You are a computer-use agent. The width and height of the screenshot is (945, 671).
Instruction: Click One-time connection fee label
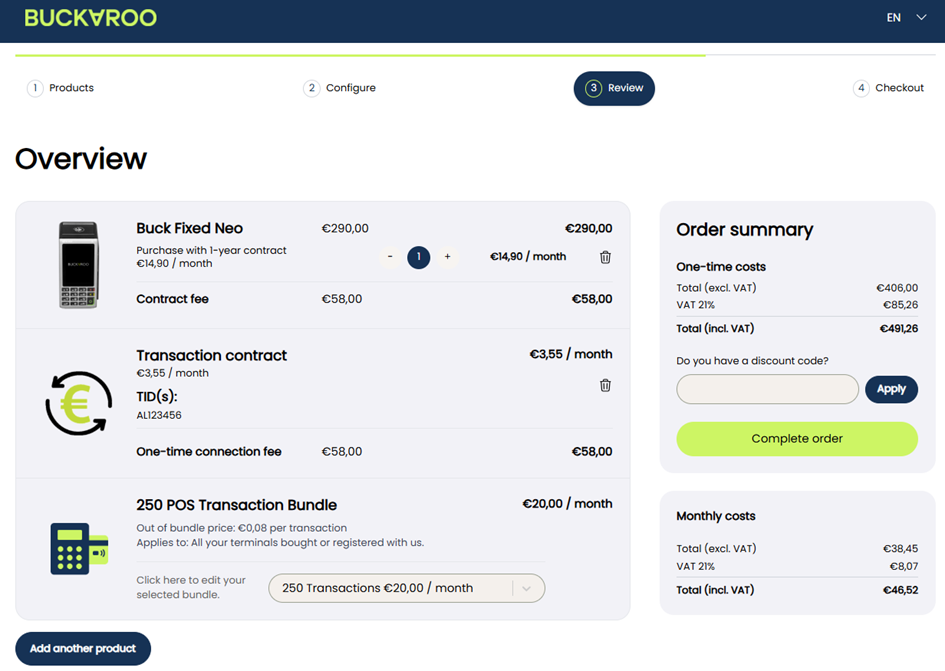point(209,452)
